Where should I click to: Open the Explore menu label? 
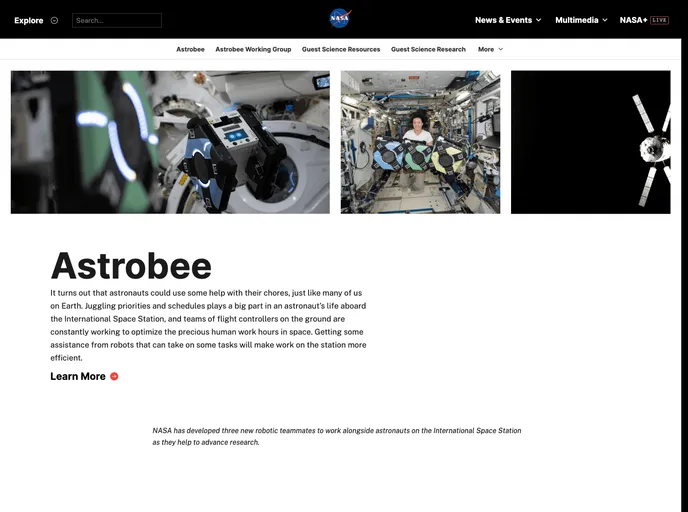tap(28, 20)
